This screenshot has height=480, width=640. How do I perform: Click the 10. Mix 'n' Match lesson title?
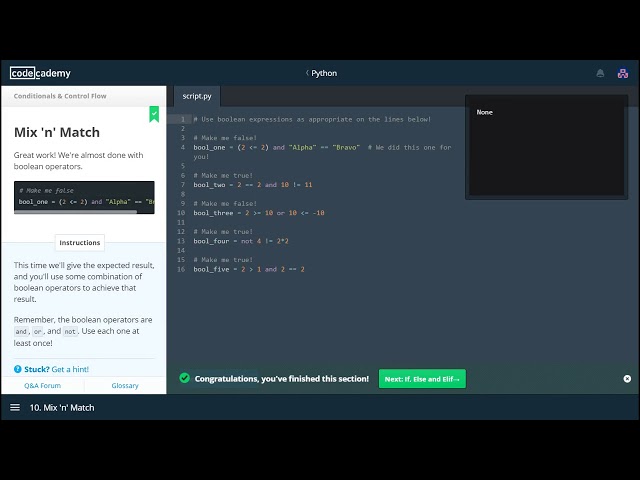(62, 407)
